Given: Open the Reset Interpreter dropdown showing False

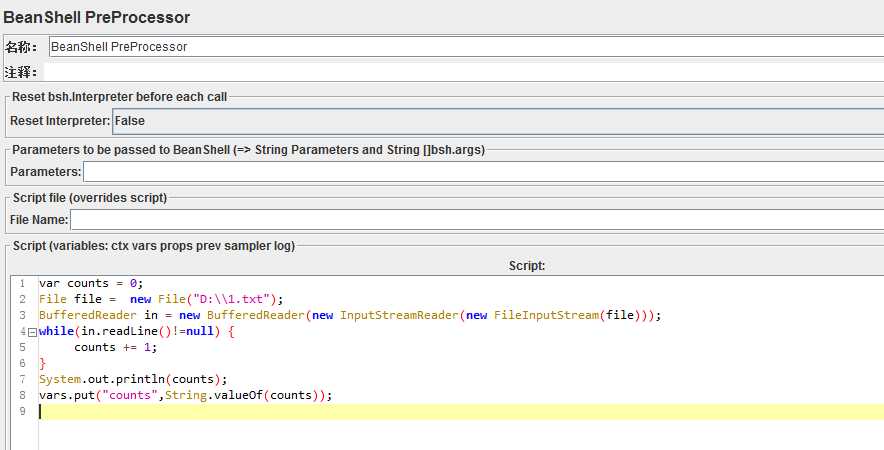Looking at the screenshot, I should point(498,121).
